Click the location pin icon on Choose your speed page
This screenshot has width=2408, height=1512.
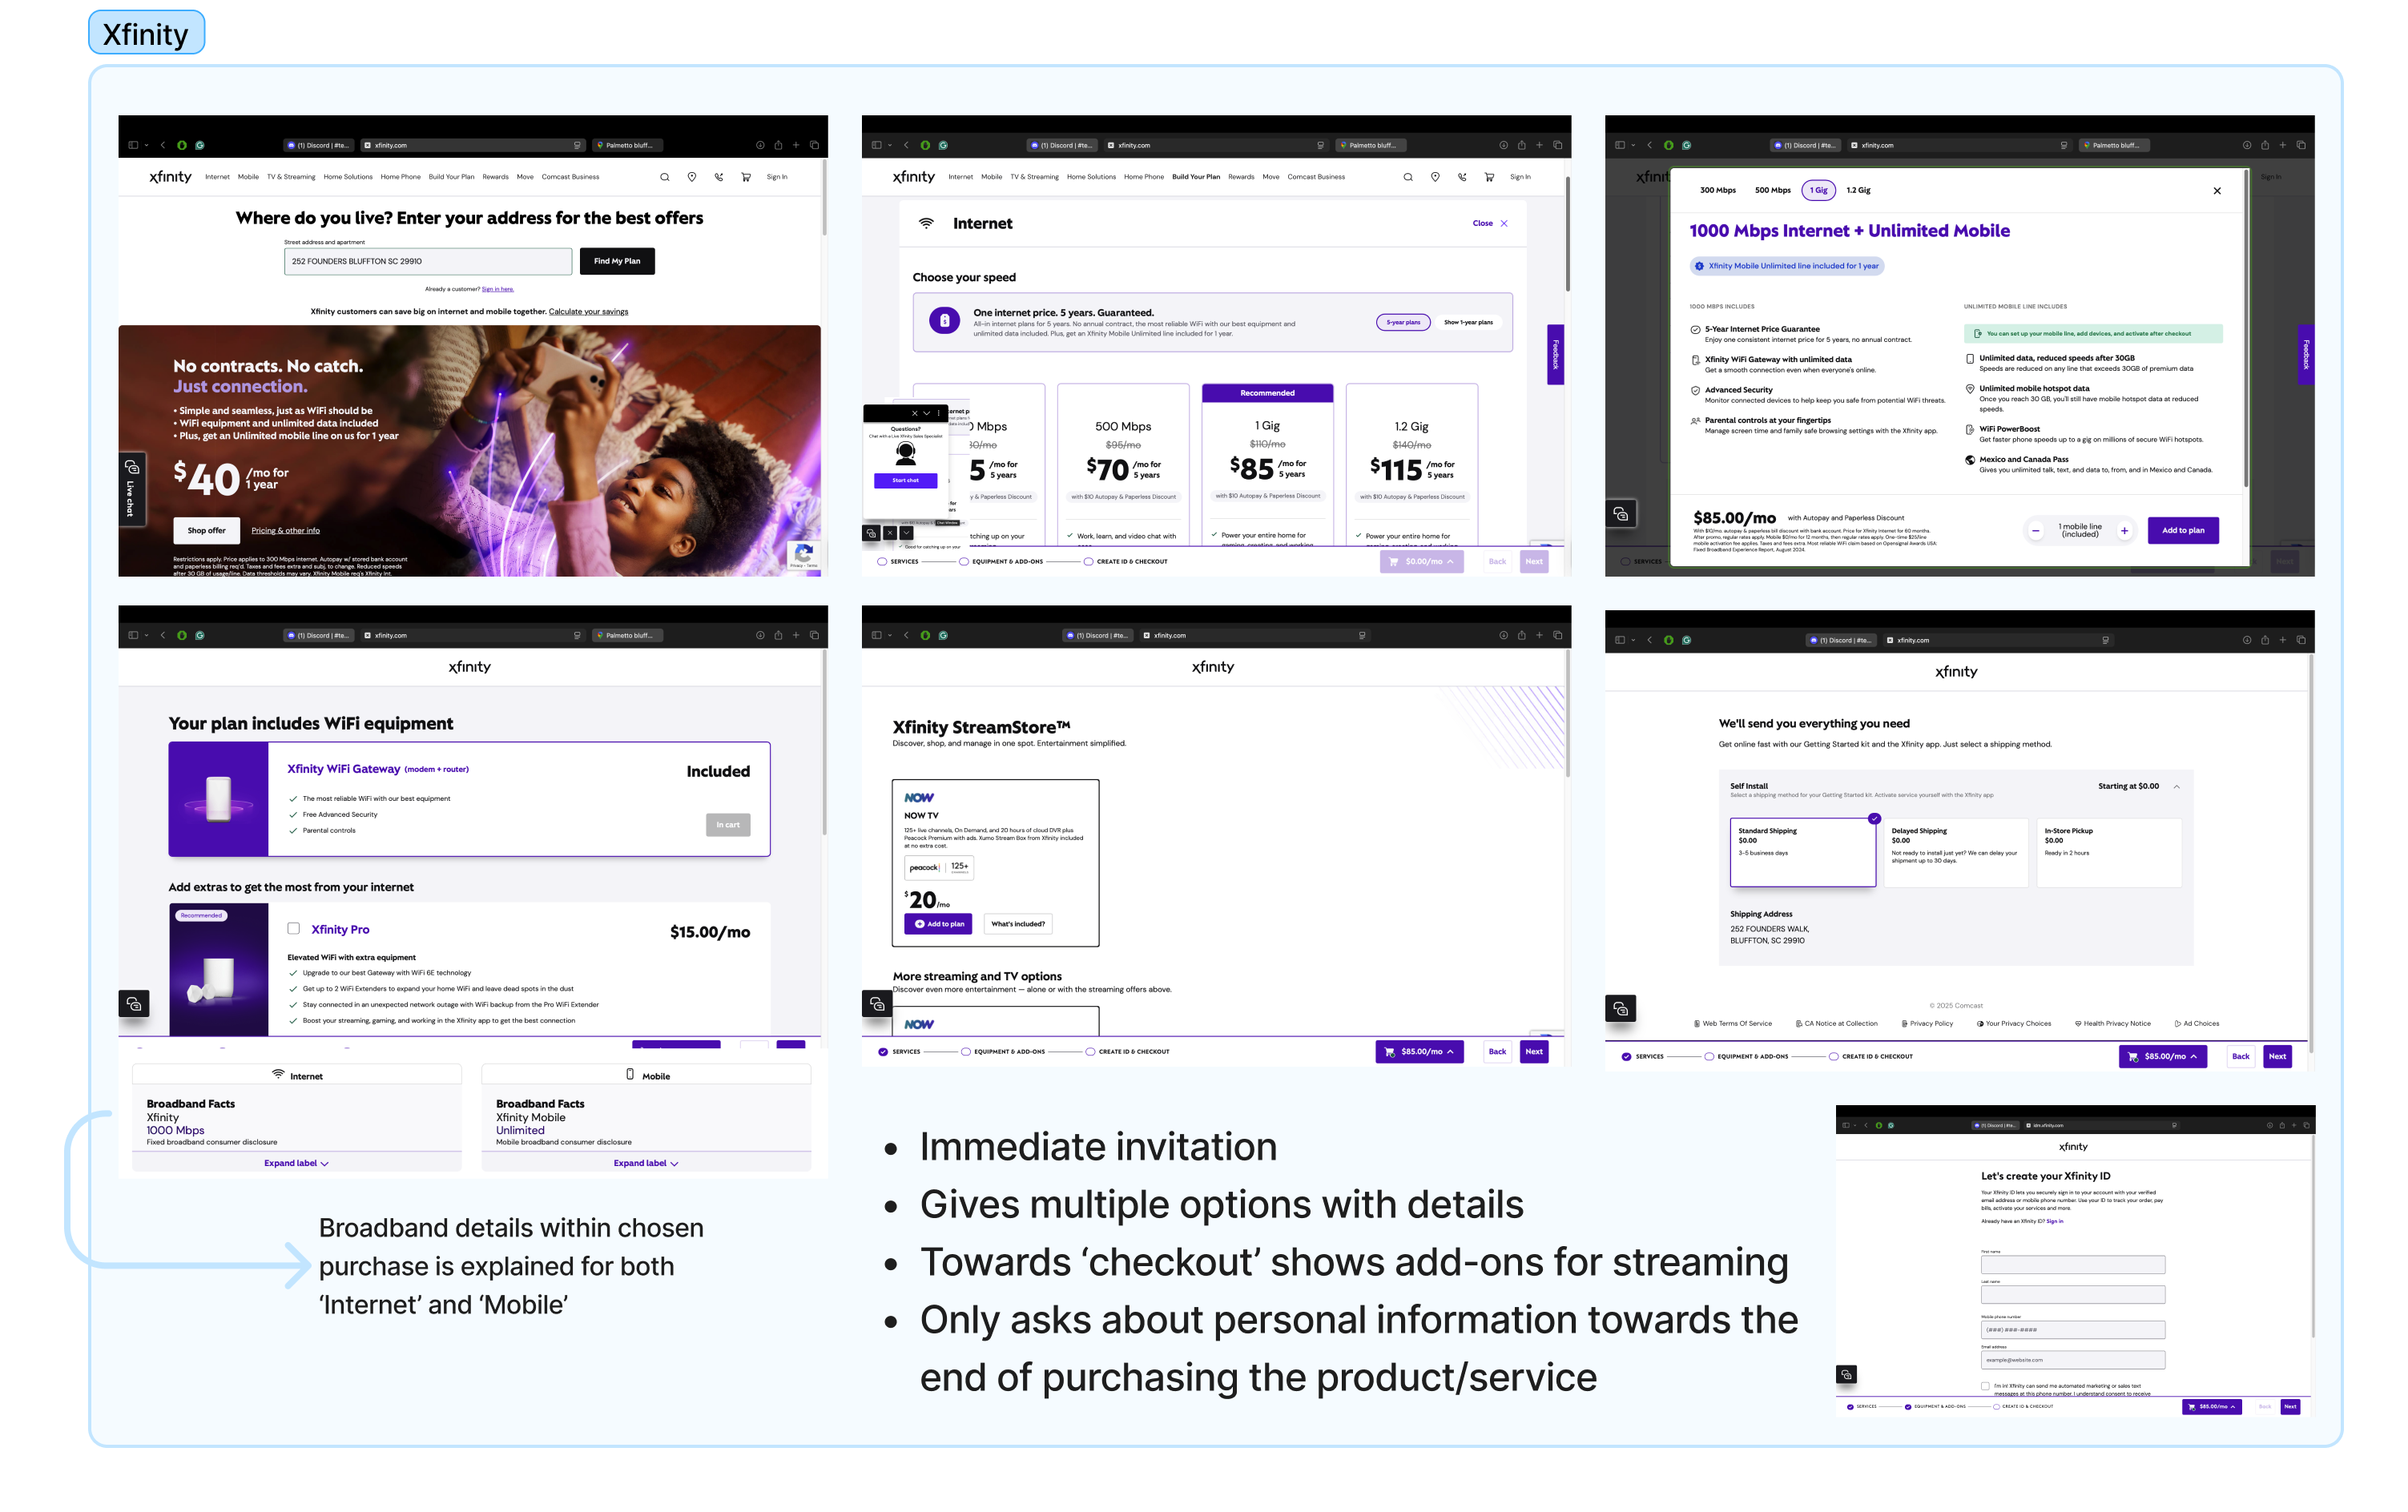1435,177
